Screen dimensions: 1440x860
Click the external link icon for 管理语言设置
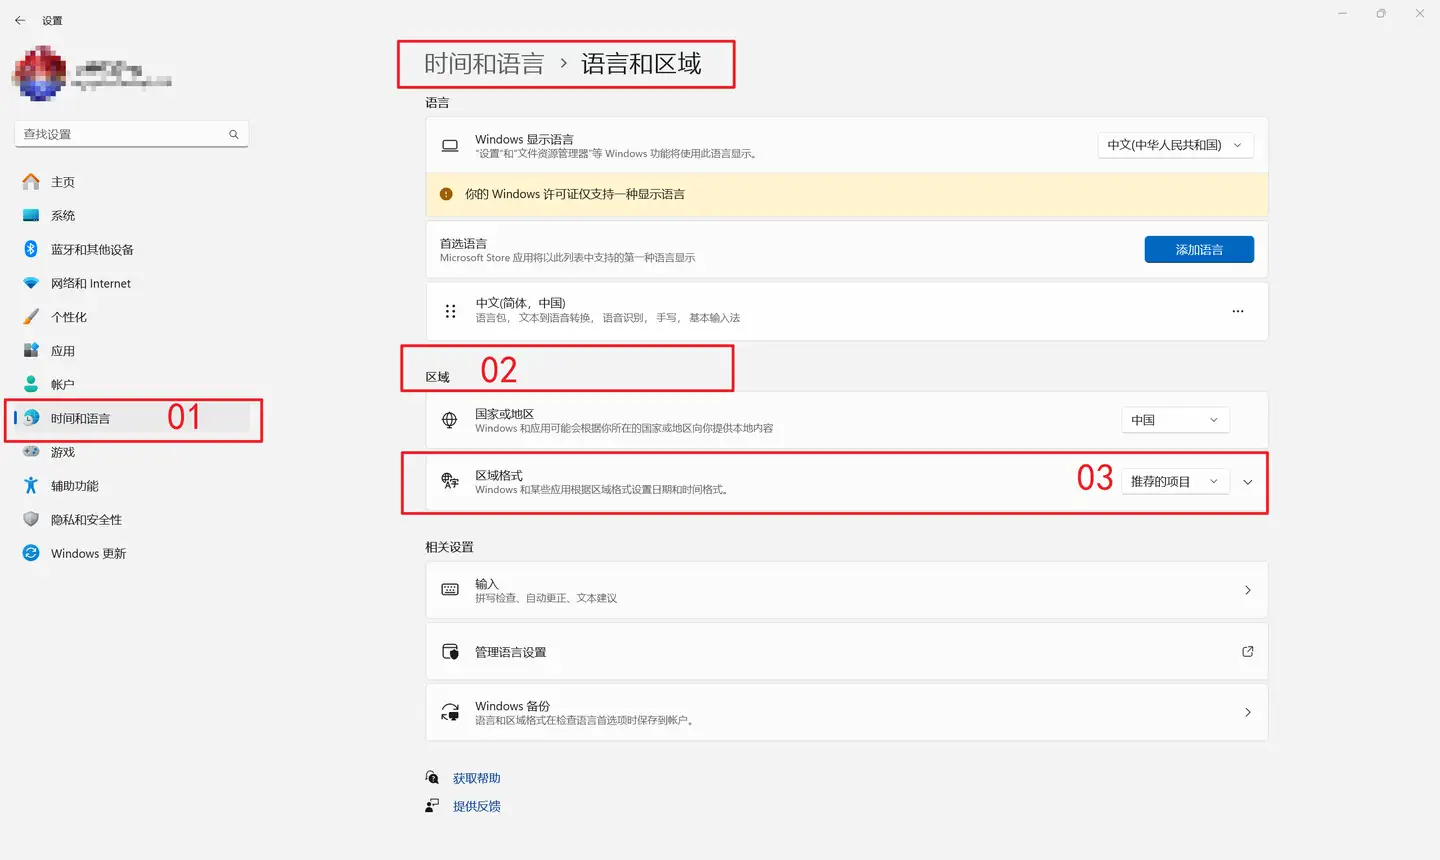1247,651
